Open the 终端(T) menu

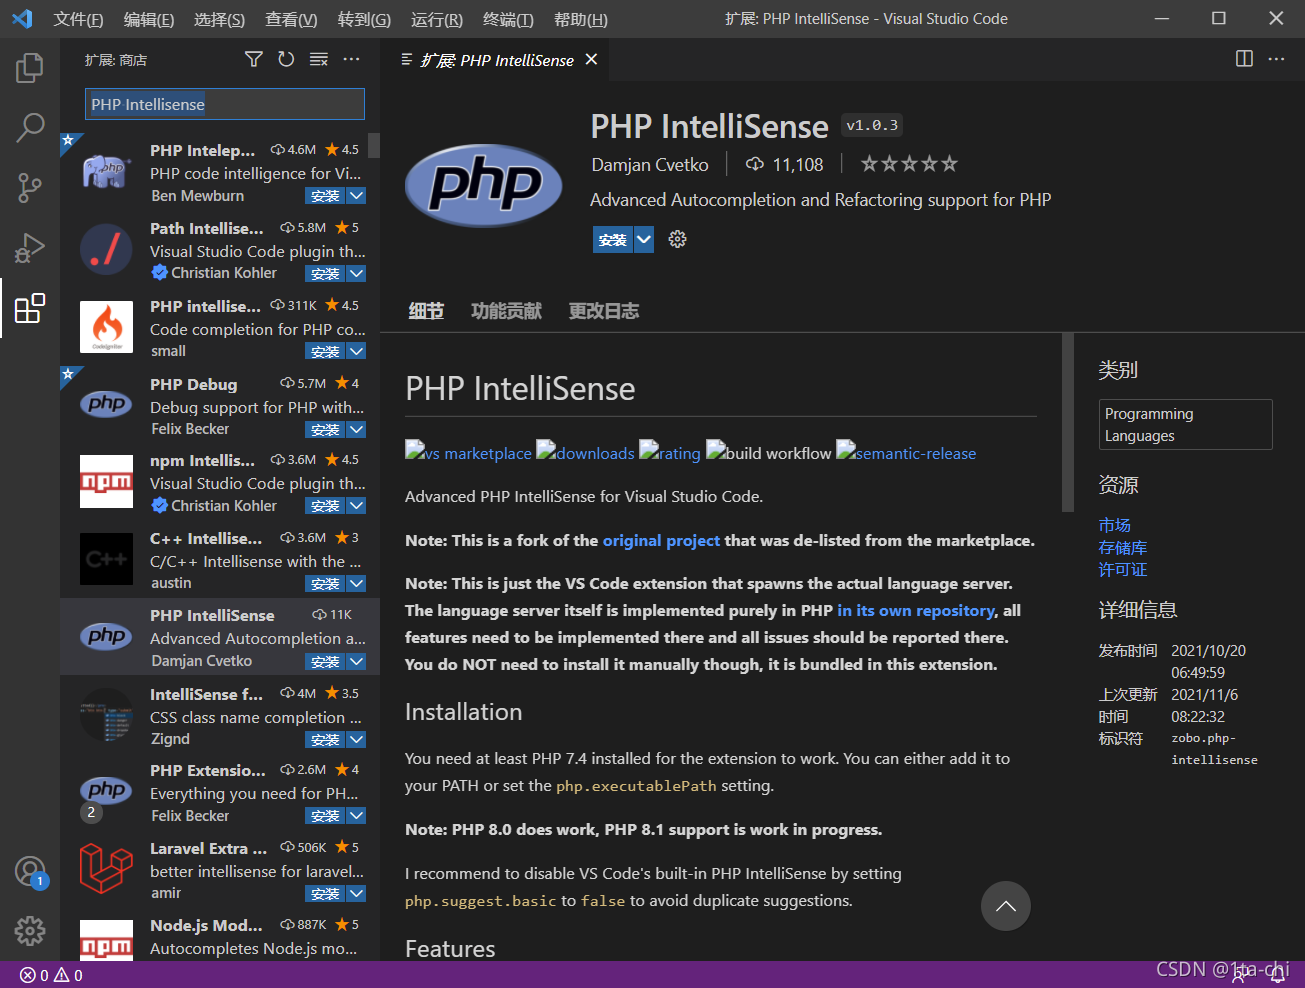508,19
